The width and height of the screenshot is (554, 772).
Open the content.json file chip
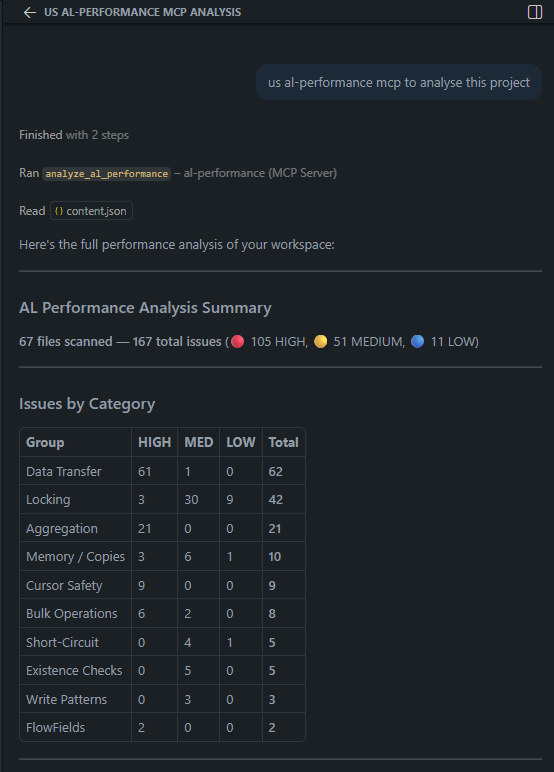(91, 211)
